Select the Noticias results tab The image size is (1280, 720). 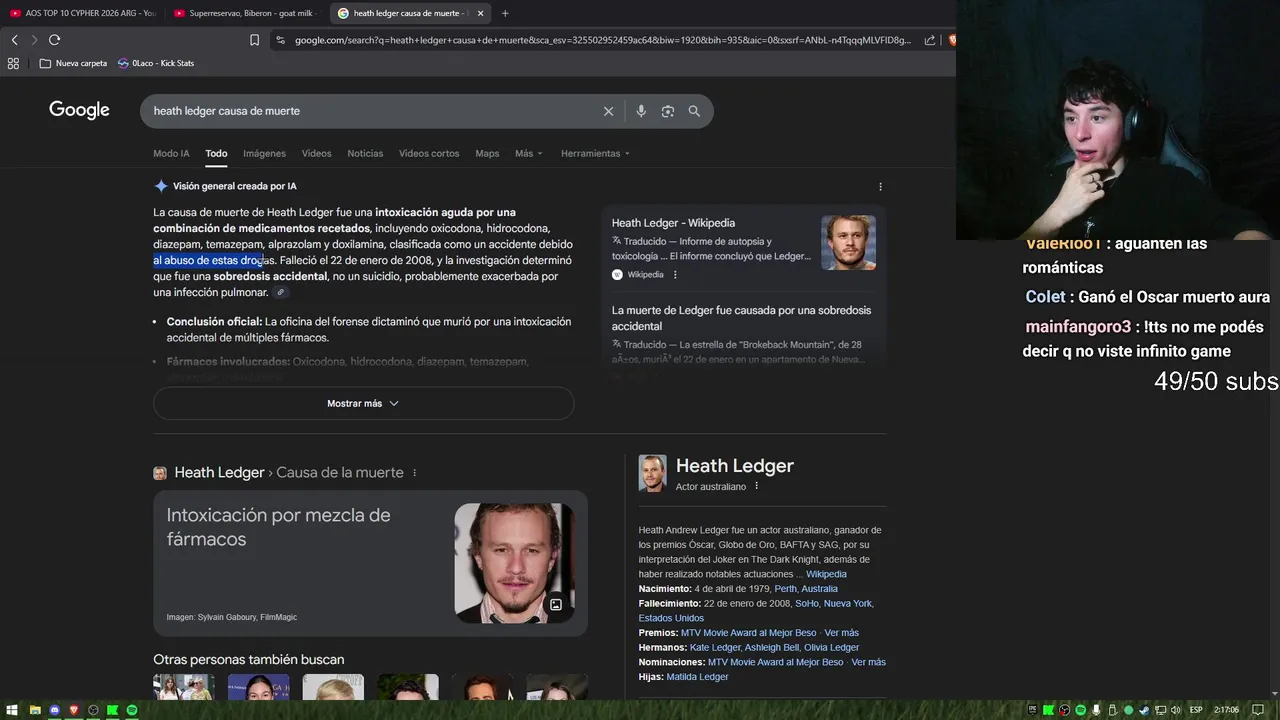[x=365, y=153]
